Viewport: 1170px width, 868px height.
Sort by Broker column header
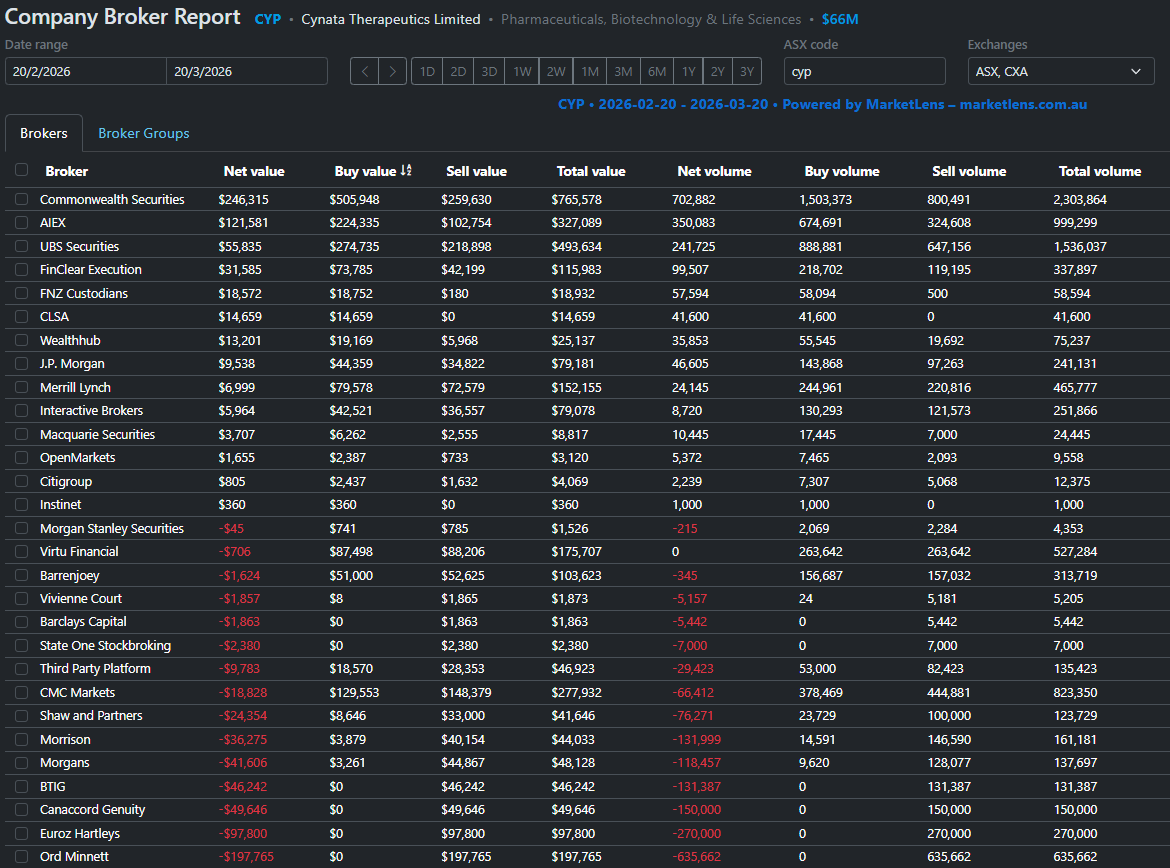pyautogui.click(x=66, y=172)
